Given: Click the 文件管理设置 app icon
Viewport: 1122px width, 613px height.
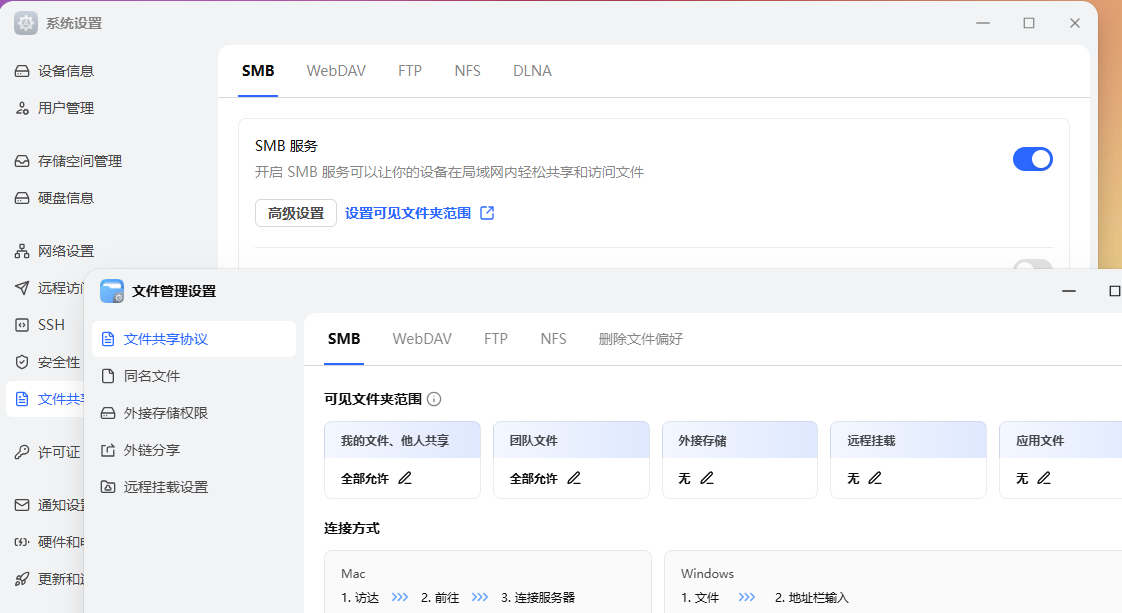Looking at the screenshot, I should point(112,291).
